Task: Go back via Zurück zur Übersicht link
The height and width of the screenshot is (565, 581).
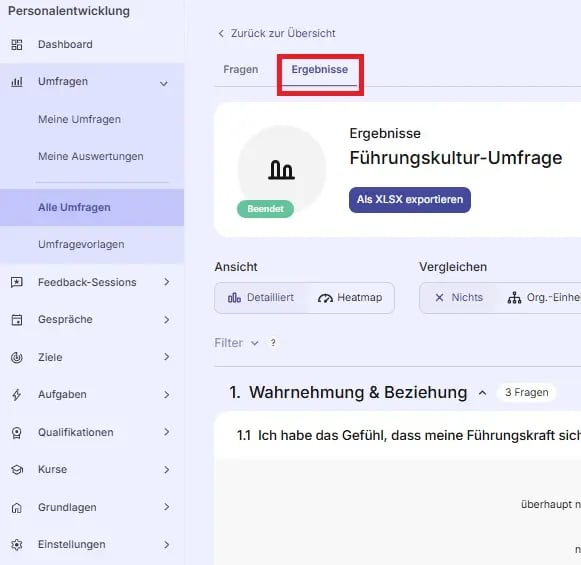Action: pyautogui.click(x=283, y=33)
